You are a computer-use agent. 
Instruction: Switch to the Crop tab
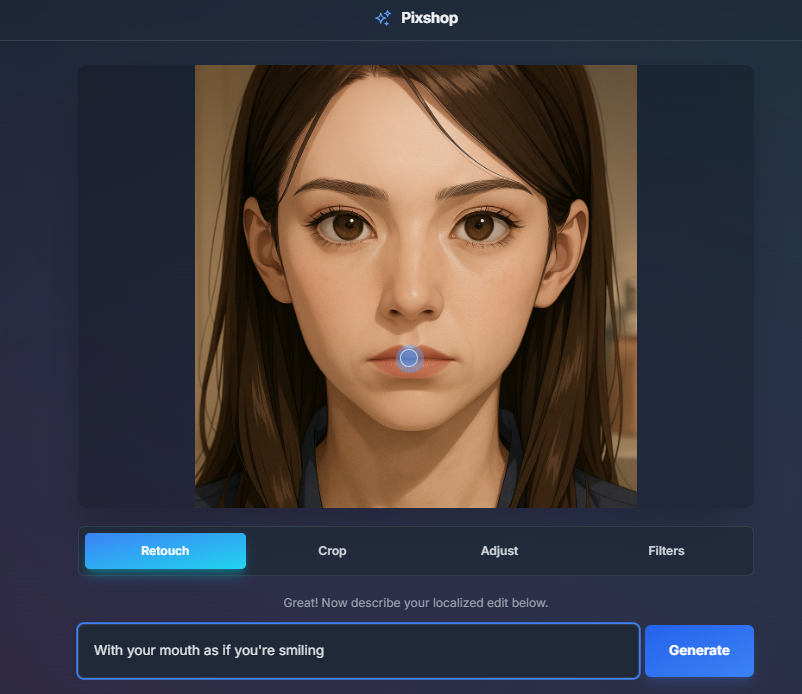(332, 551)
